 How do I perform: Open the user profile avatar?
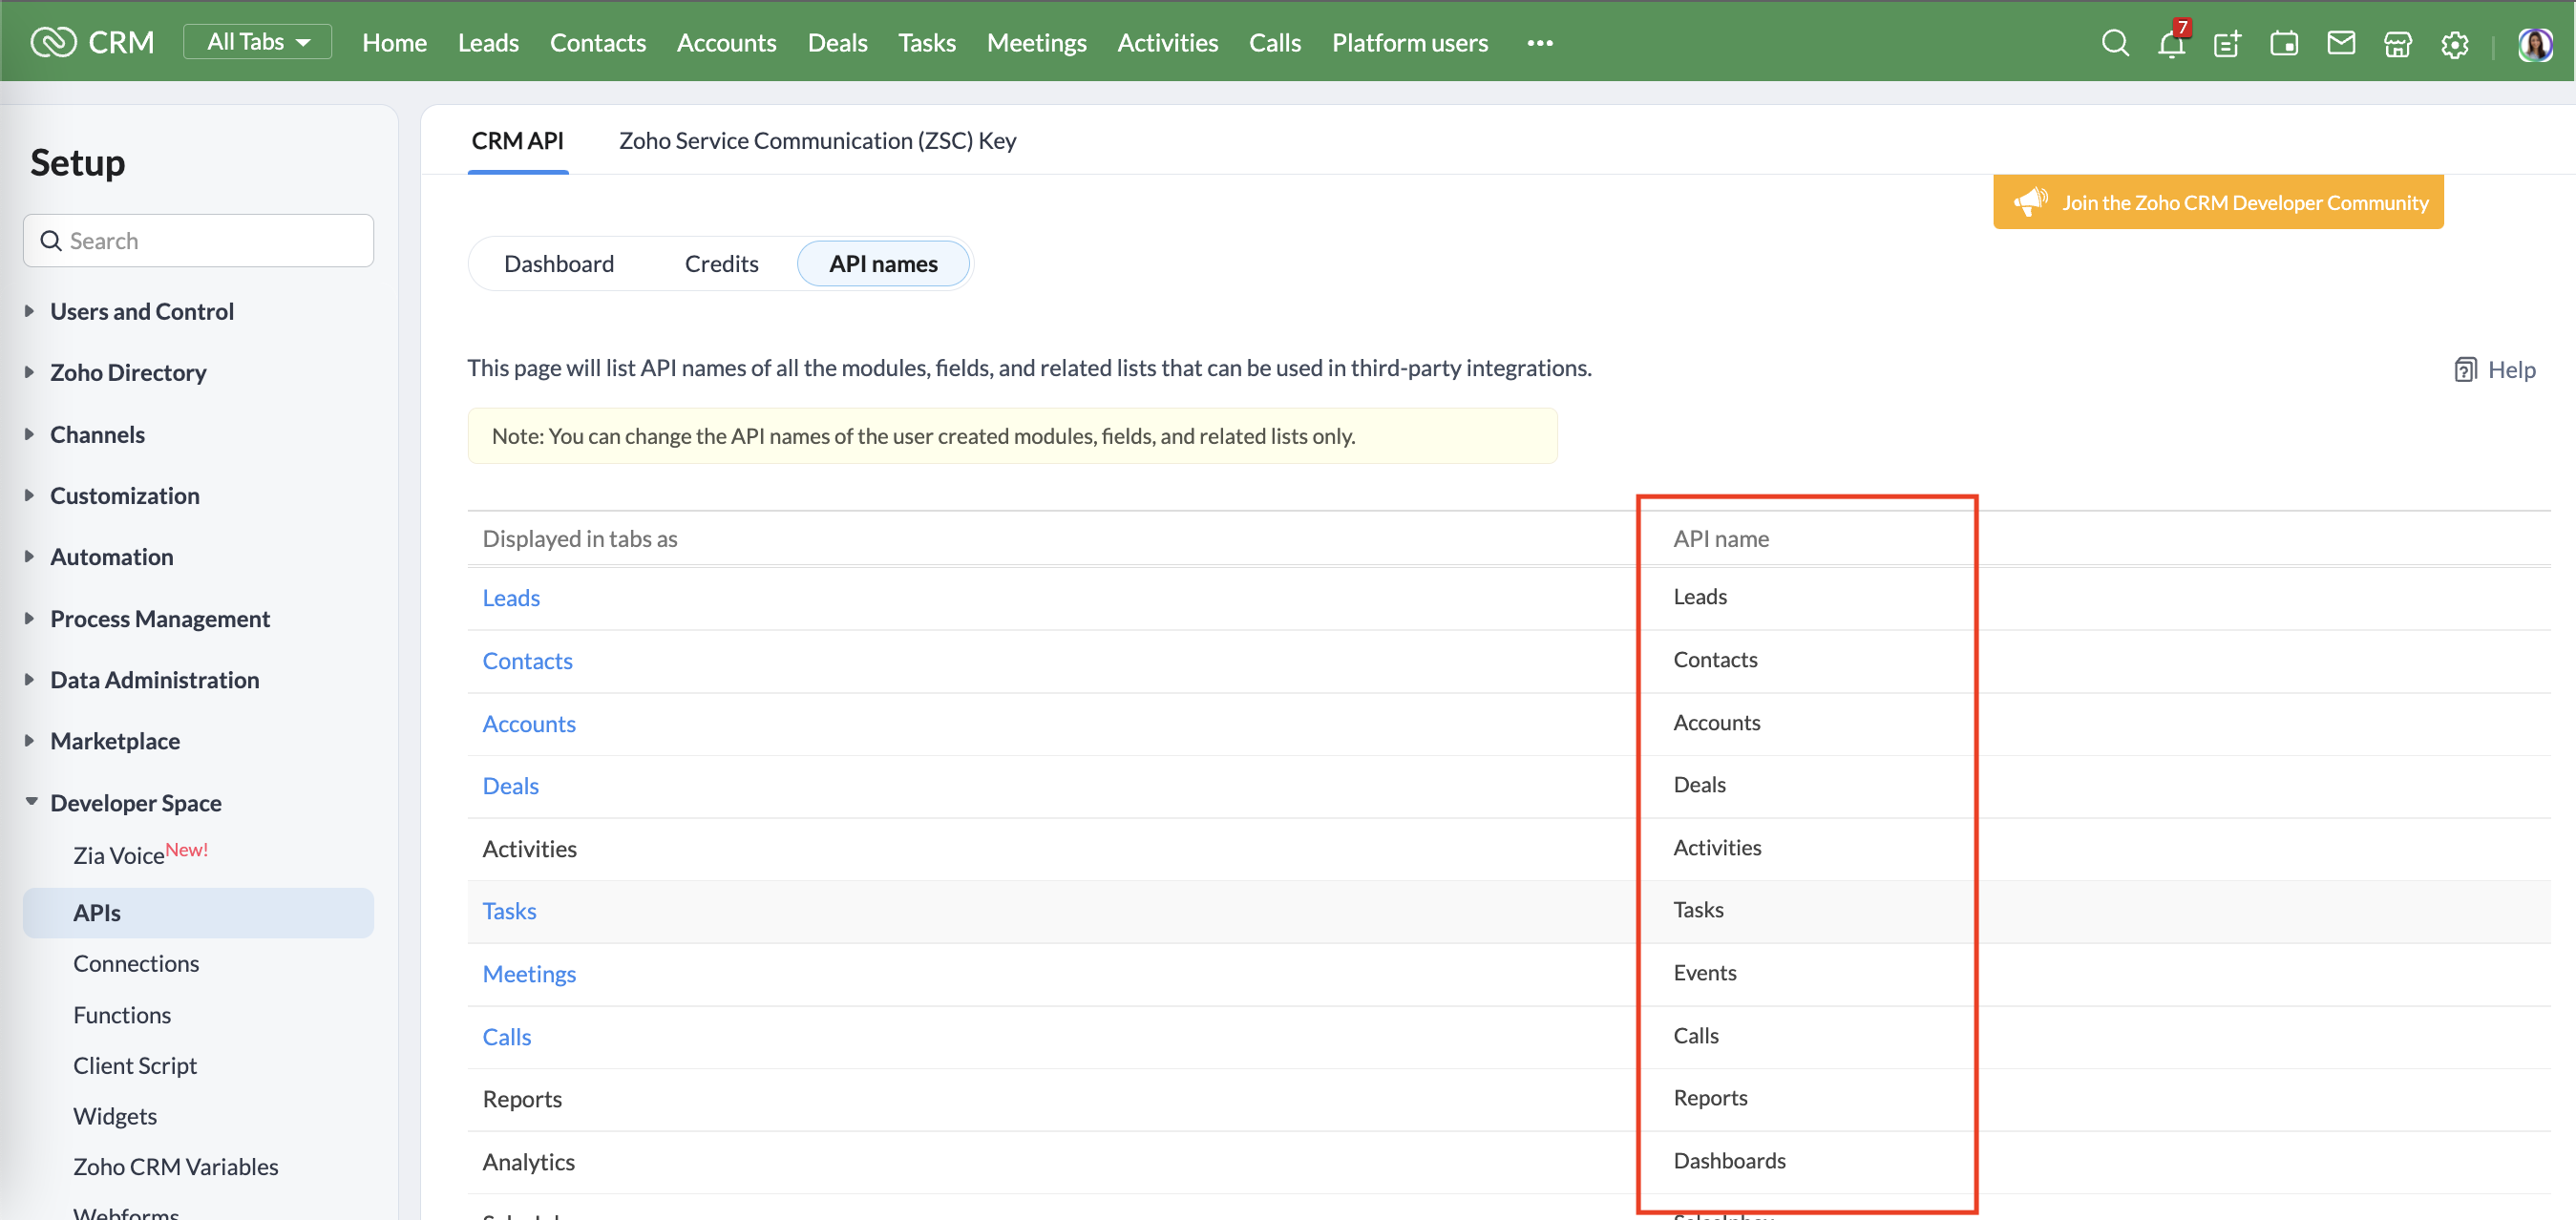coord(2535,44)
